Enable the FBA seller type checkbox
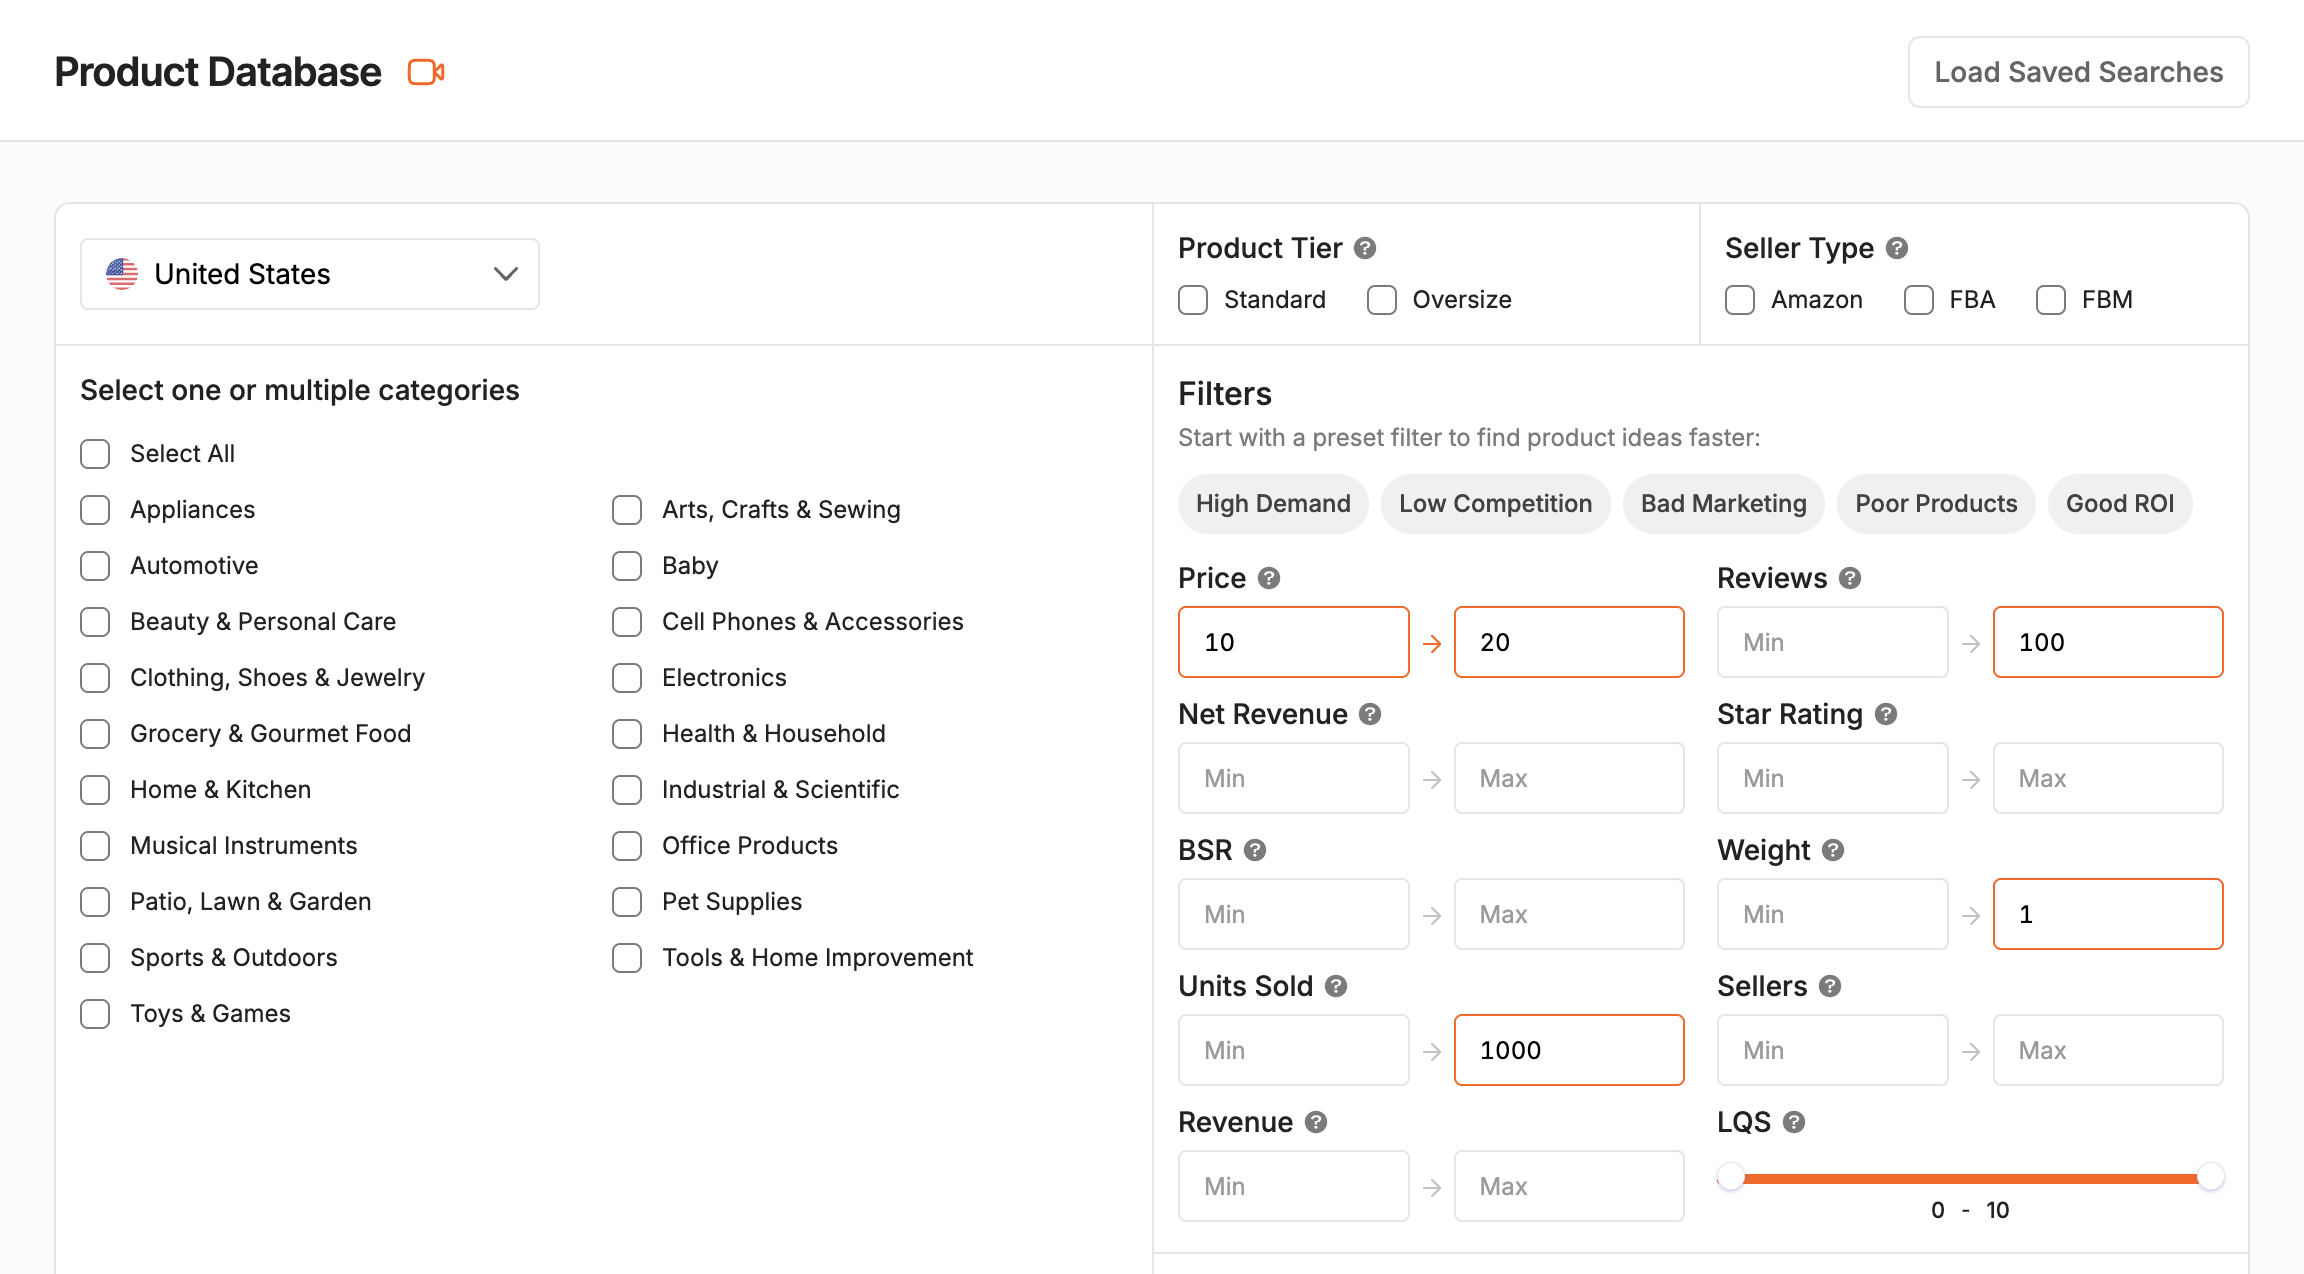The width and height of the screenshot is (2304, 1274). tap(1918, 300)
